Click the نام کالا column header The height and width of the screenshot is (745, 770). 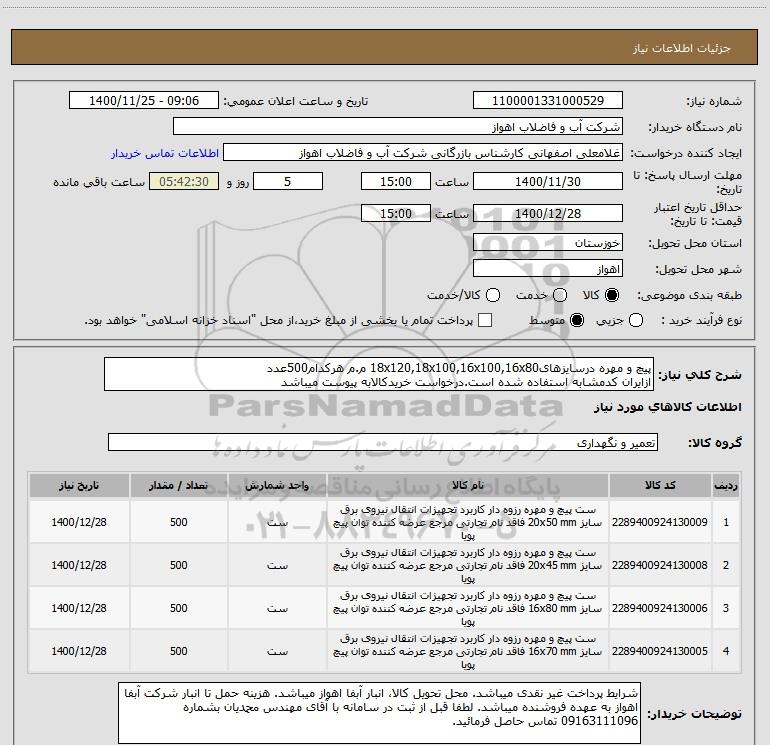(x=468, y=486)
